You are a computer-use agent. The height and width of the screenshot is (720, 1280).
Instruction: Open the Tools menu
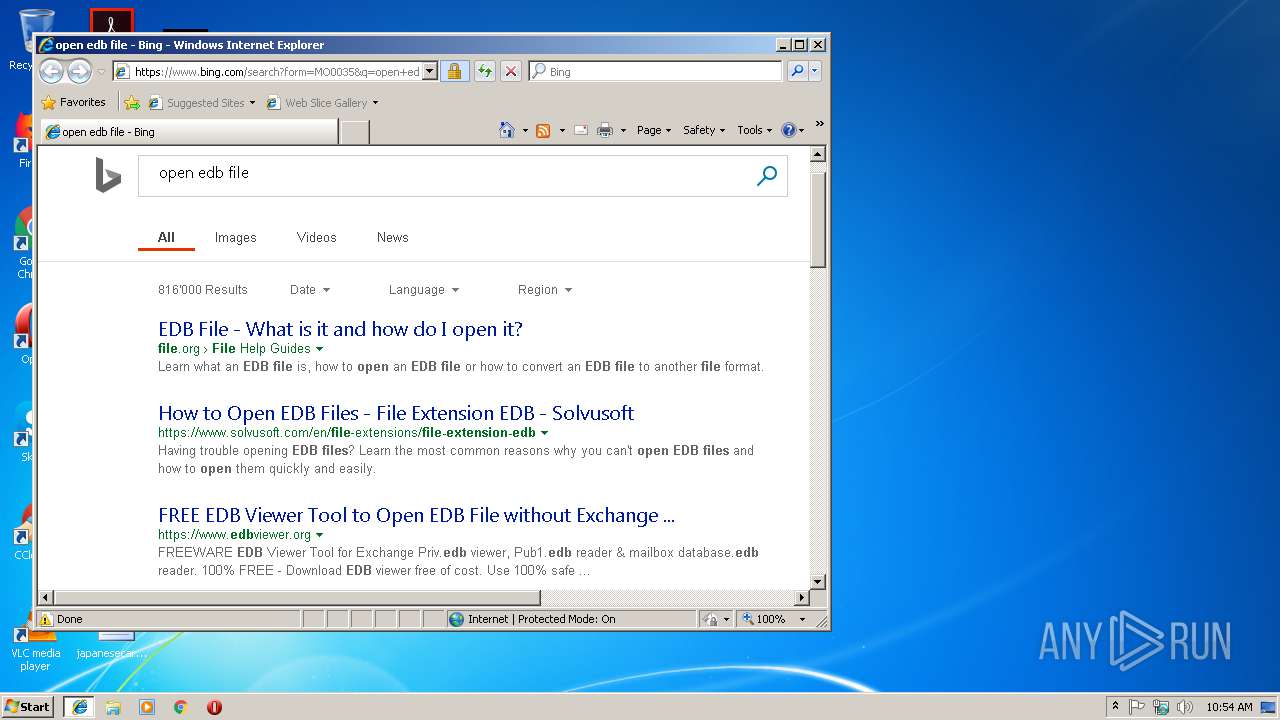(x=755, y=130)
